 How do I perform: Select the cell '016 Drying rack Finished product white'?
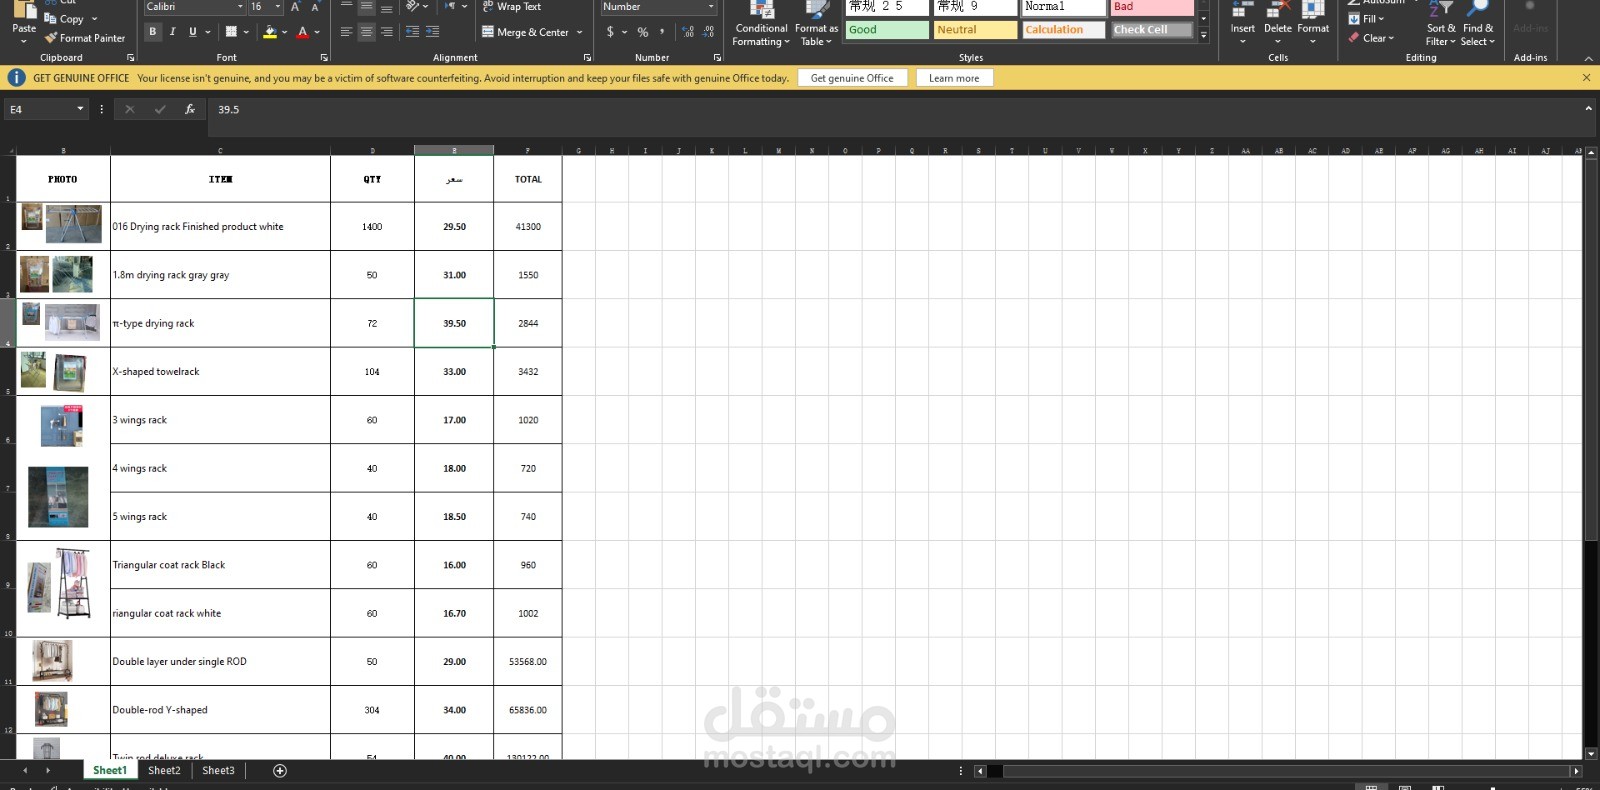[220, 227]
